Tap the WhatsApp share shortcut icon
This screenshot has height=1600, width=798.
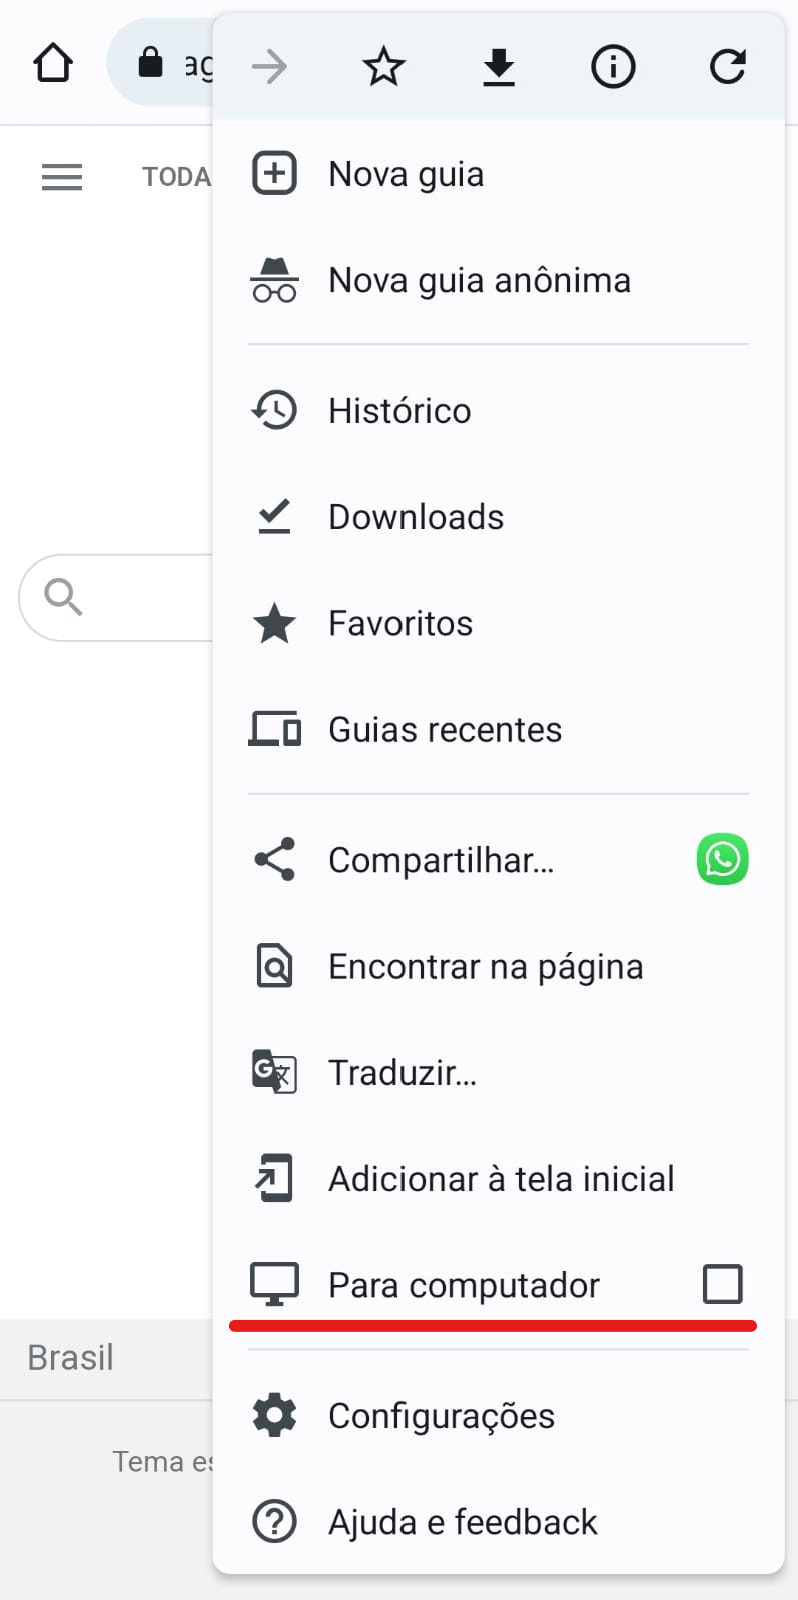pyautogui.click(x=722, y=859)
